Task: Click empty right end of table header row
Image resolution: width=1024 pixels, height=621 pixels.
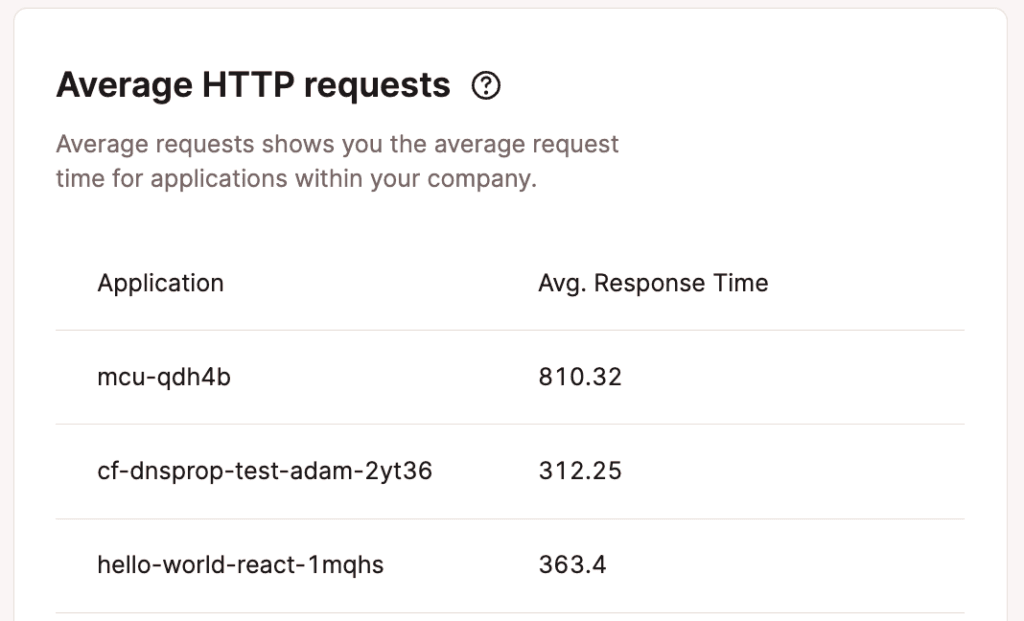Action: pyautogui.click(x=880, y=283)
